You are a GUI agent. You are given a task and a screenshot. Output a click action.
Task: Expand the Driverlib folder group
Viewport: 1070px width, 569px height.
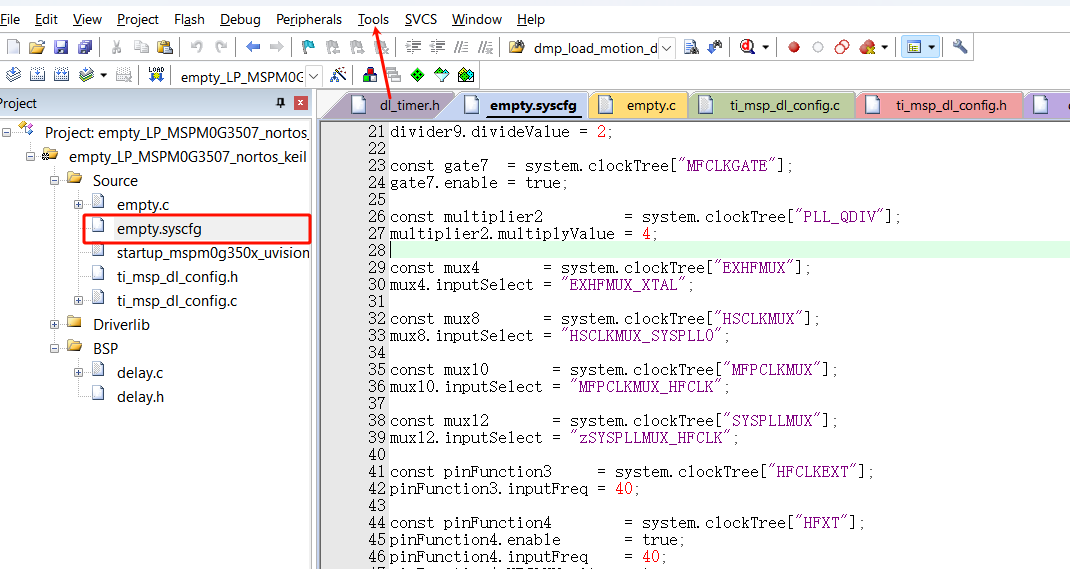55,325
